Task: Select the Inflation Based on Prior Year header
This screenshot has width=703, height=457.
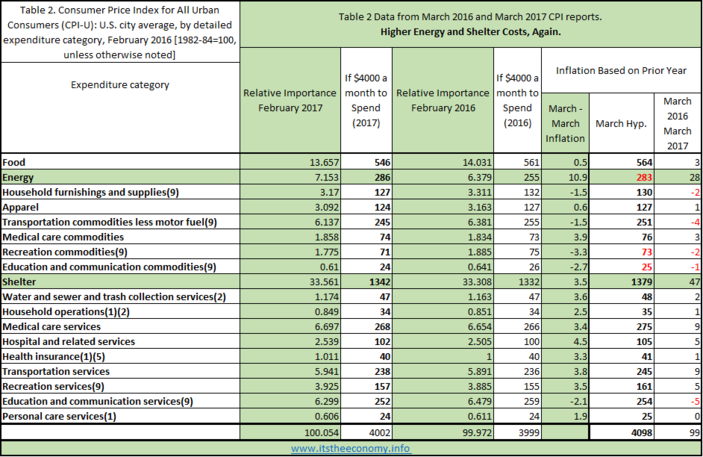Action: click(621, 70)
